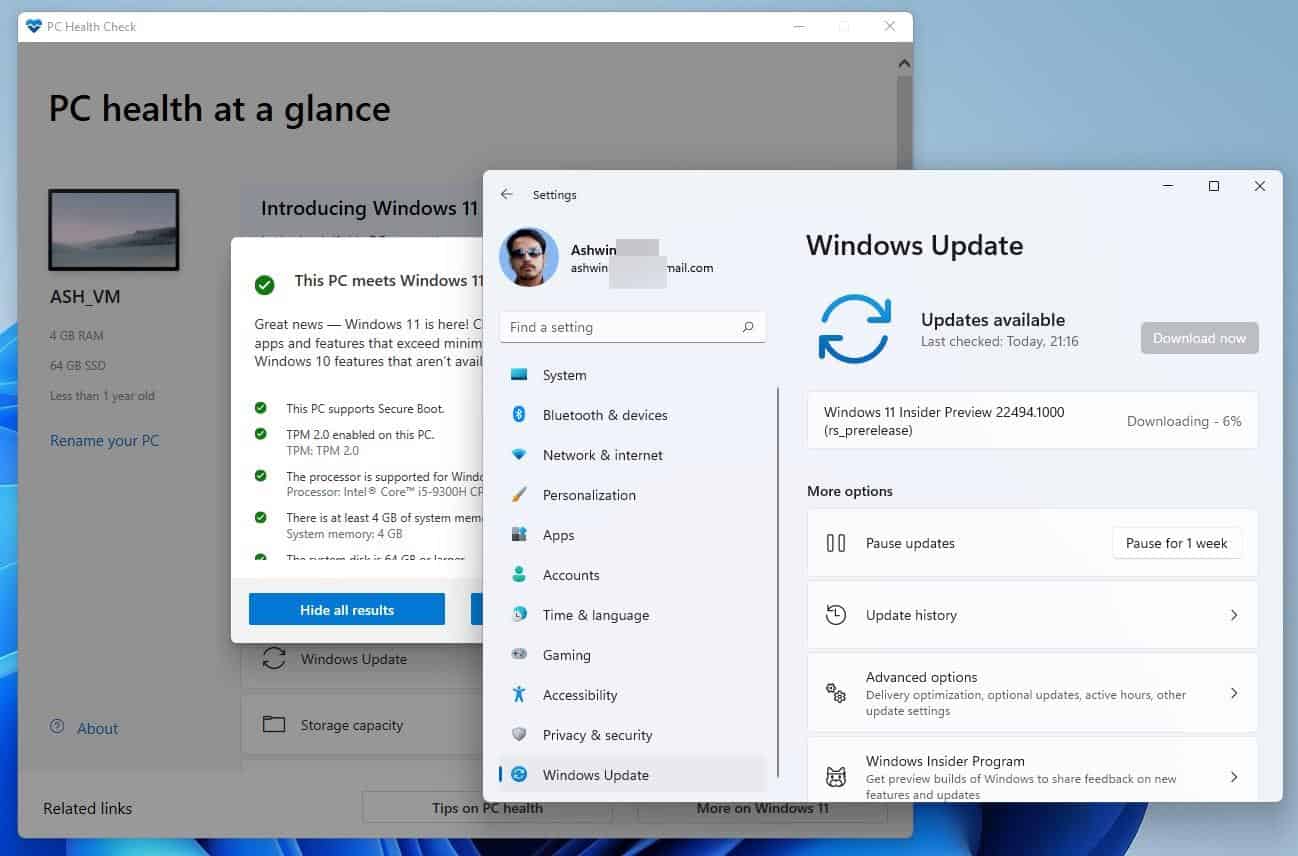Click Pause for 1 week button

click(x=1176, y=543)
